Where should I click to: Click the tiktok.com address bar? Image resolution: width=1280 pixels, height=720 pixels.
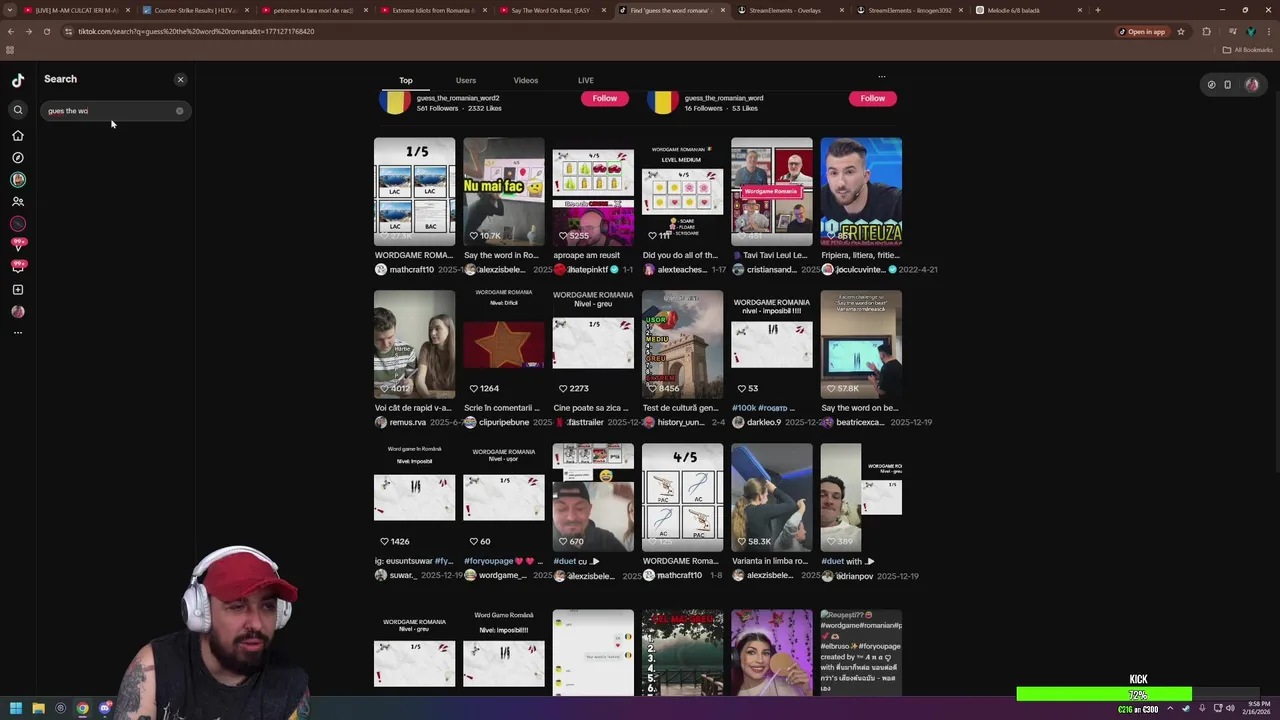[x=590, y=32]
